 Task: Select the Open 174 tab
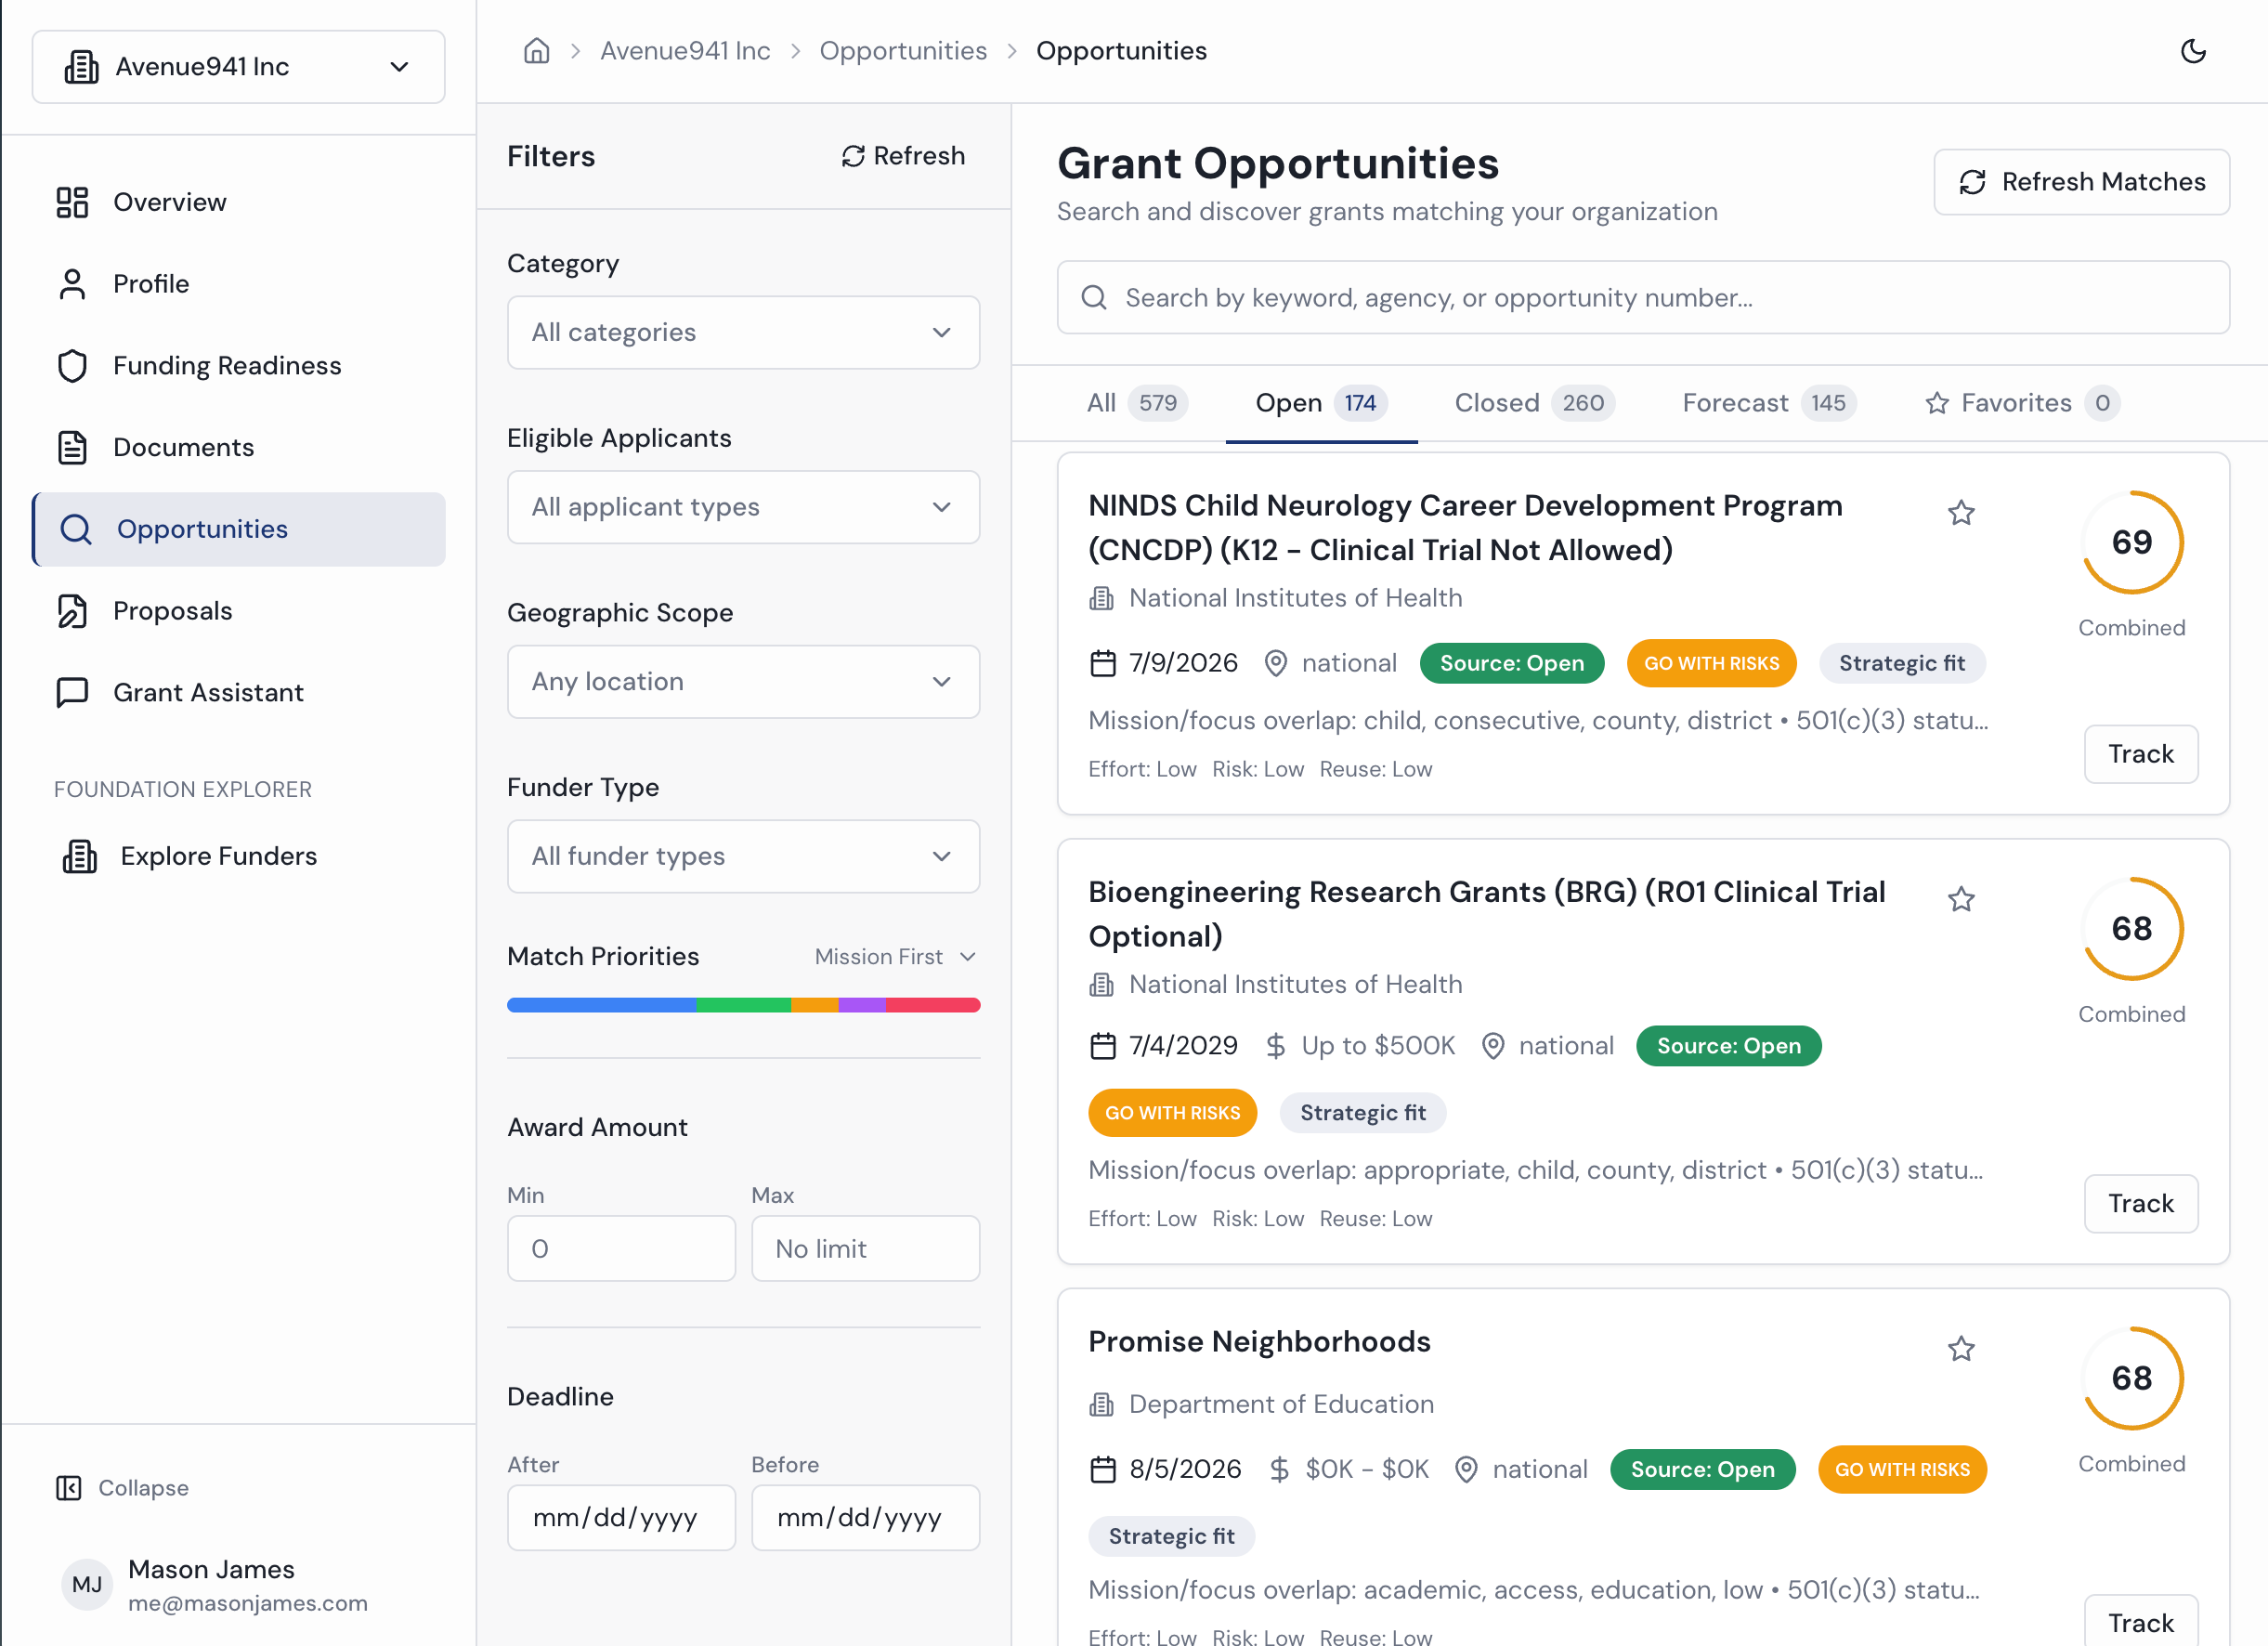1321,403
